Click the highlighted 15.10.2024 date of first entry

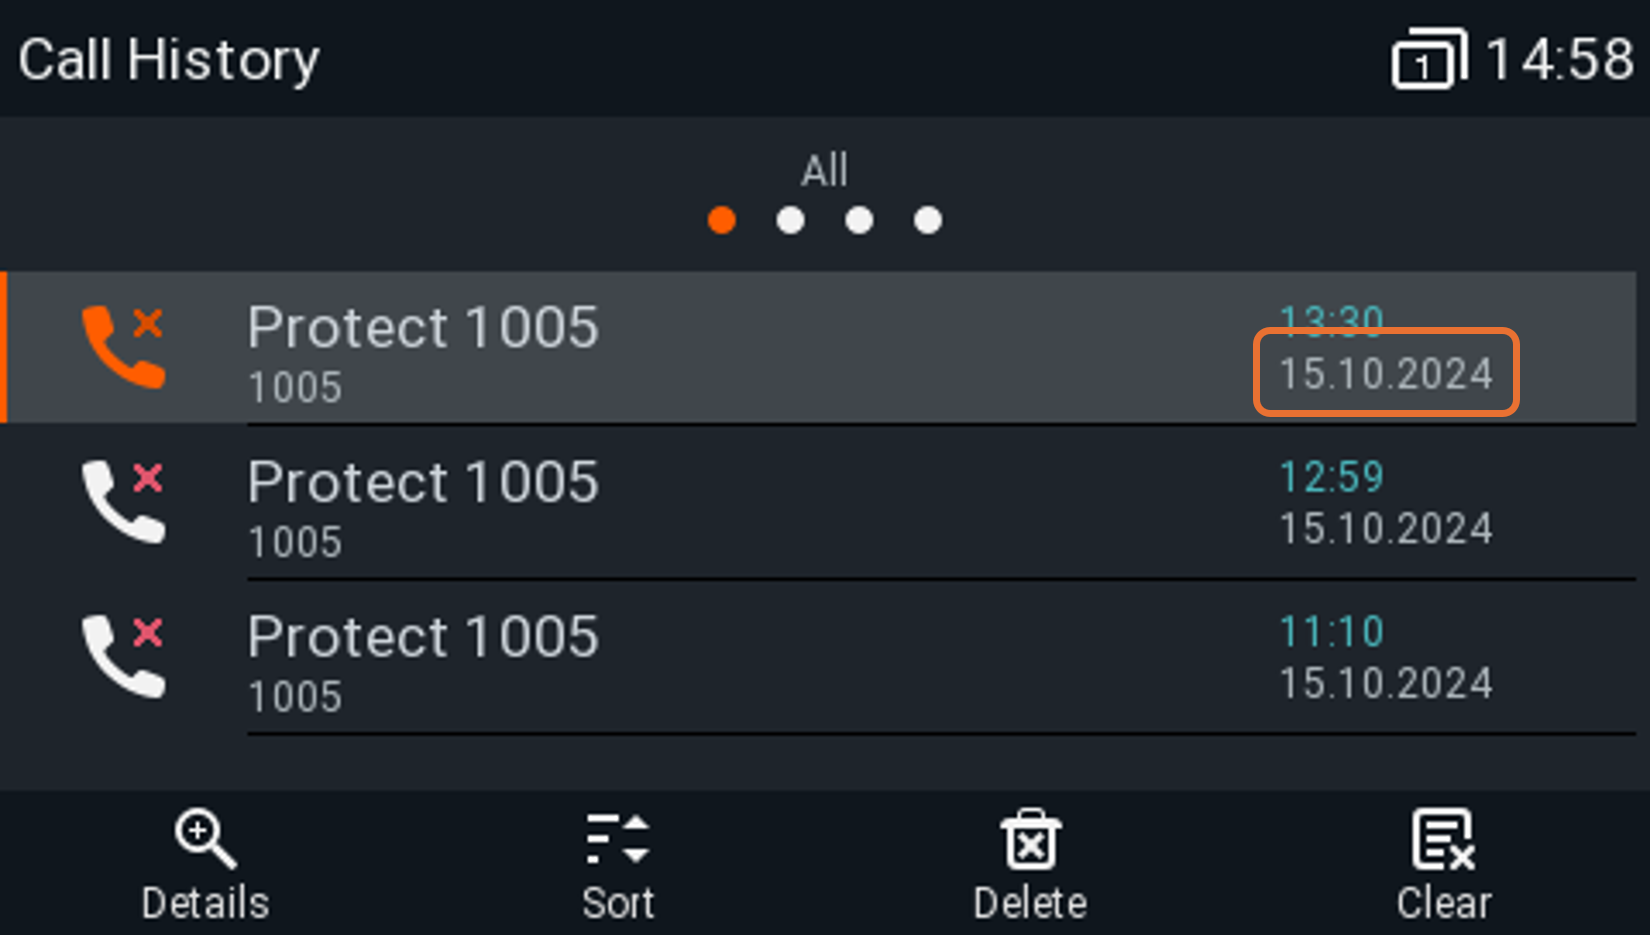[1387, 373]
